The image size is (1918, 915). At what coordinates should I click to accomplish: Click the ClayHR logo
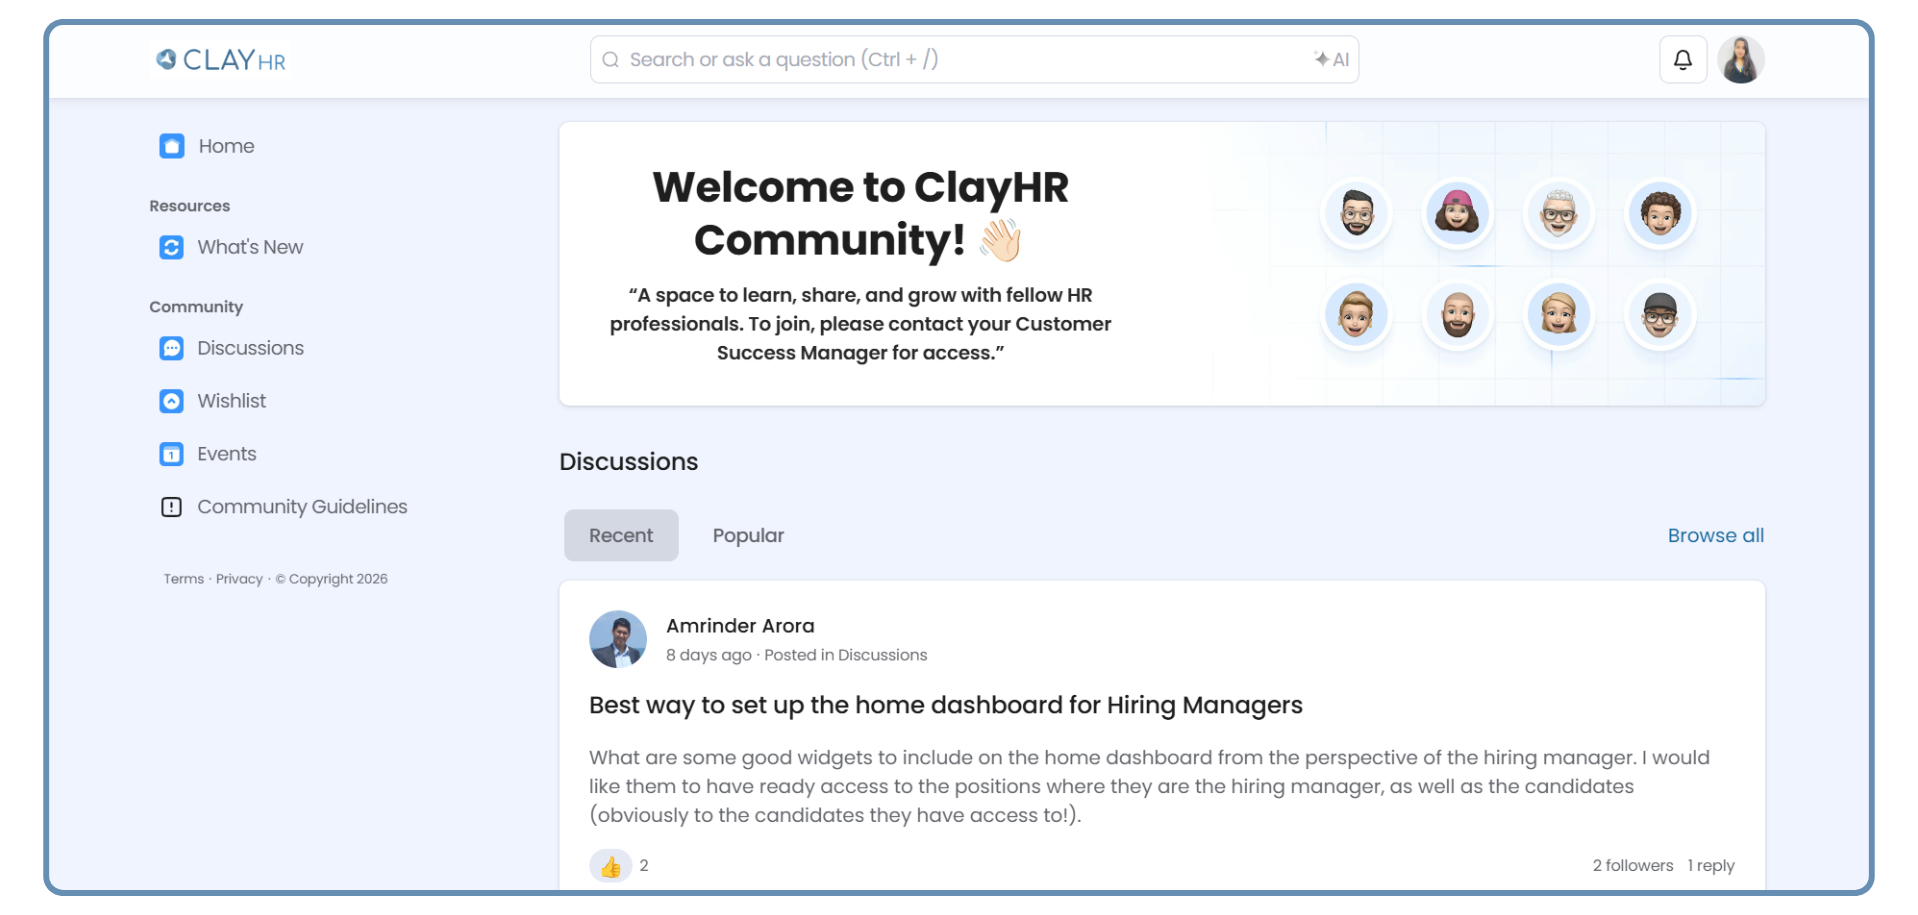220,60
